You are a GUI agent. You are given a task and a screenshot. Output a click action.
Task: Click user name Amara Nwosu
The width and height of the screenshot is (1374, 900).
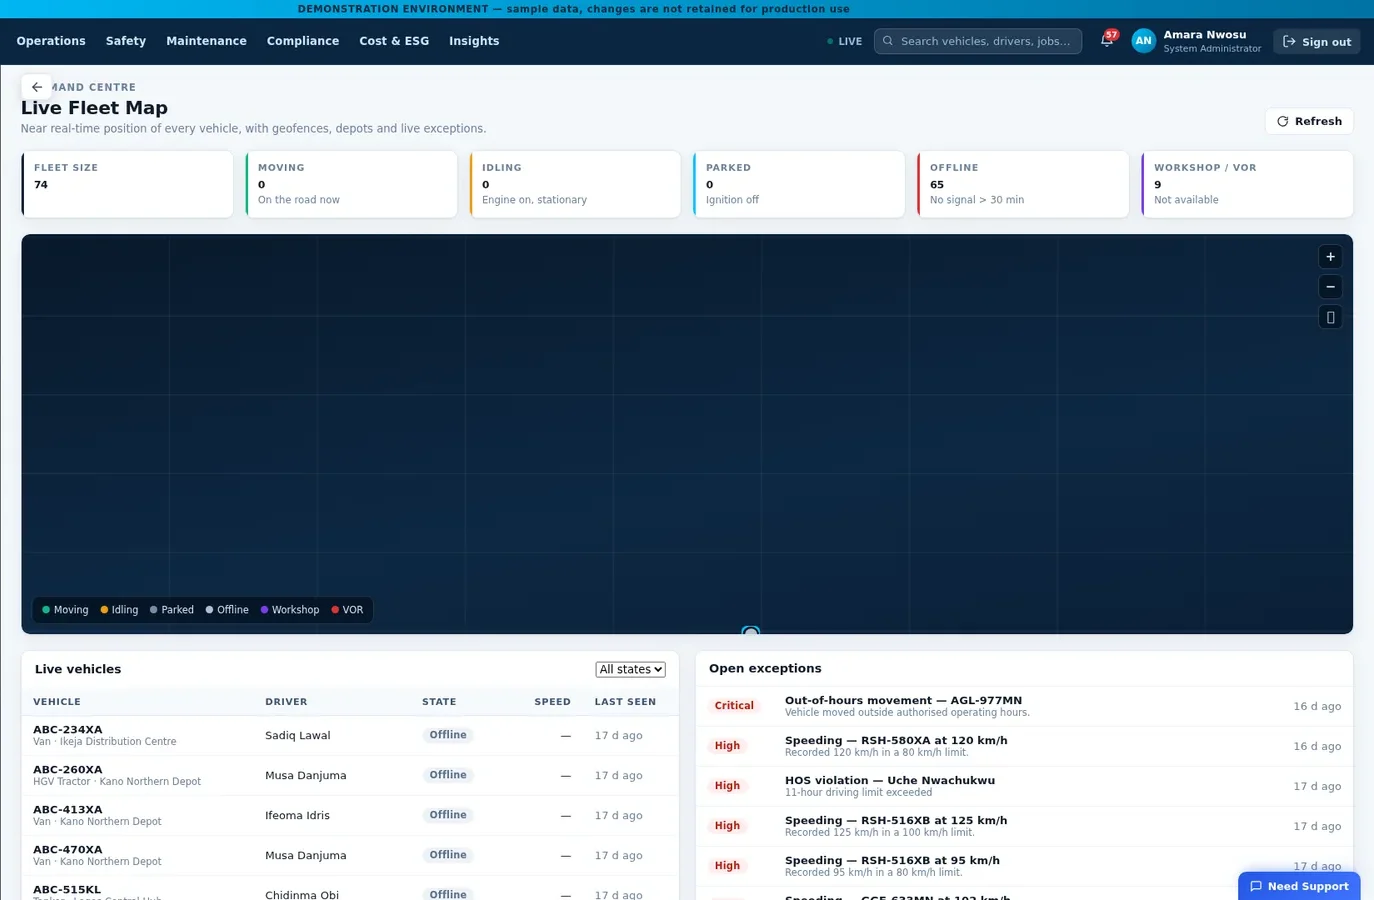[1205, 35]
